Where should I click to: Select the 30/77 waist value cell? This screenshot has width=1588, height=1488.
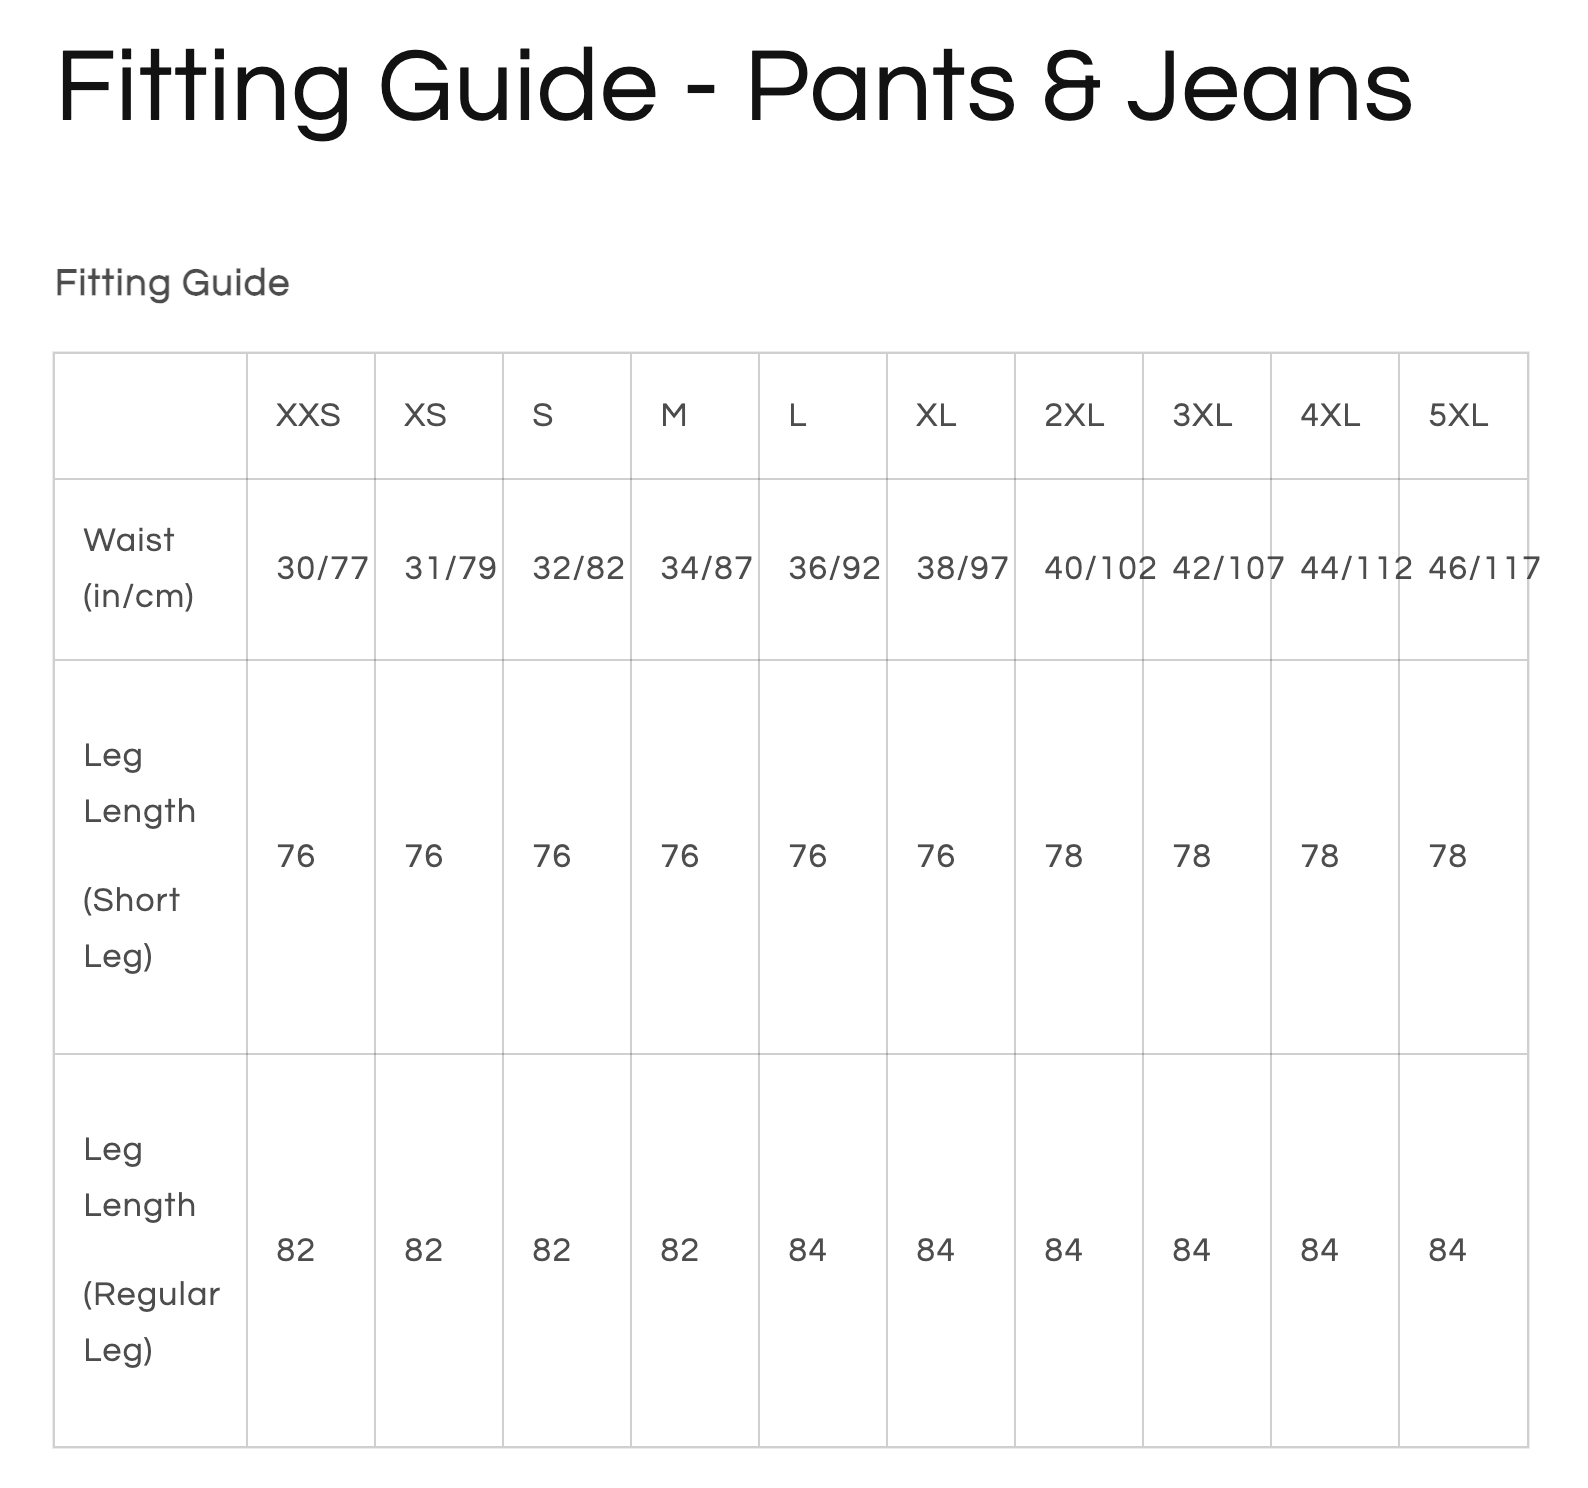[322, 568]
